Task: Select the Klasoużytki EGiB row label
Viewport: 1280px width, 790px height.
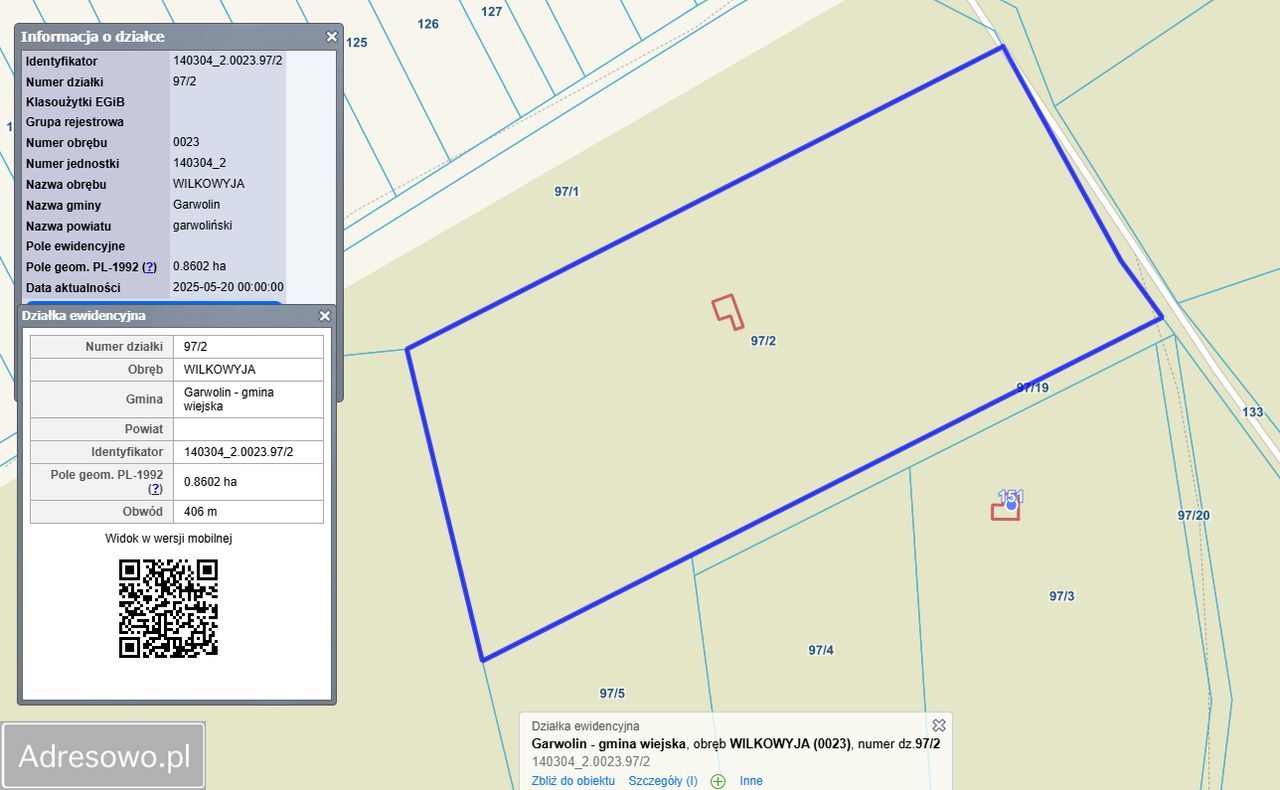Action: click(x=75, y=102)
